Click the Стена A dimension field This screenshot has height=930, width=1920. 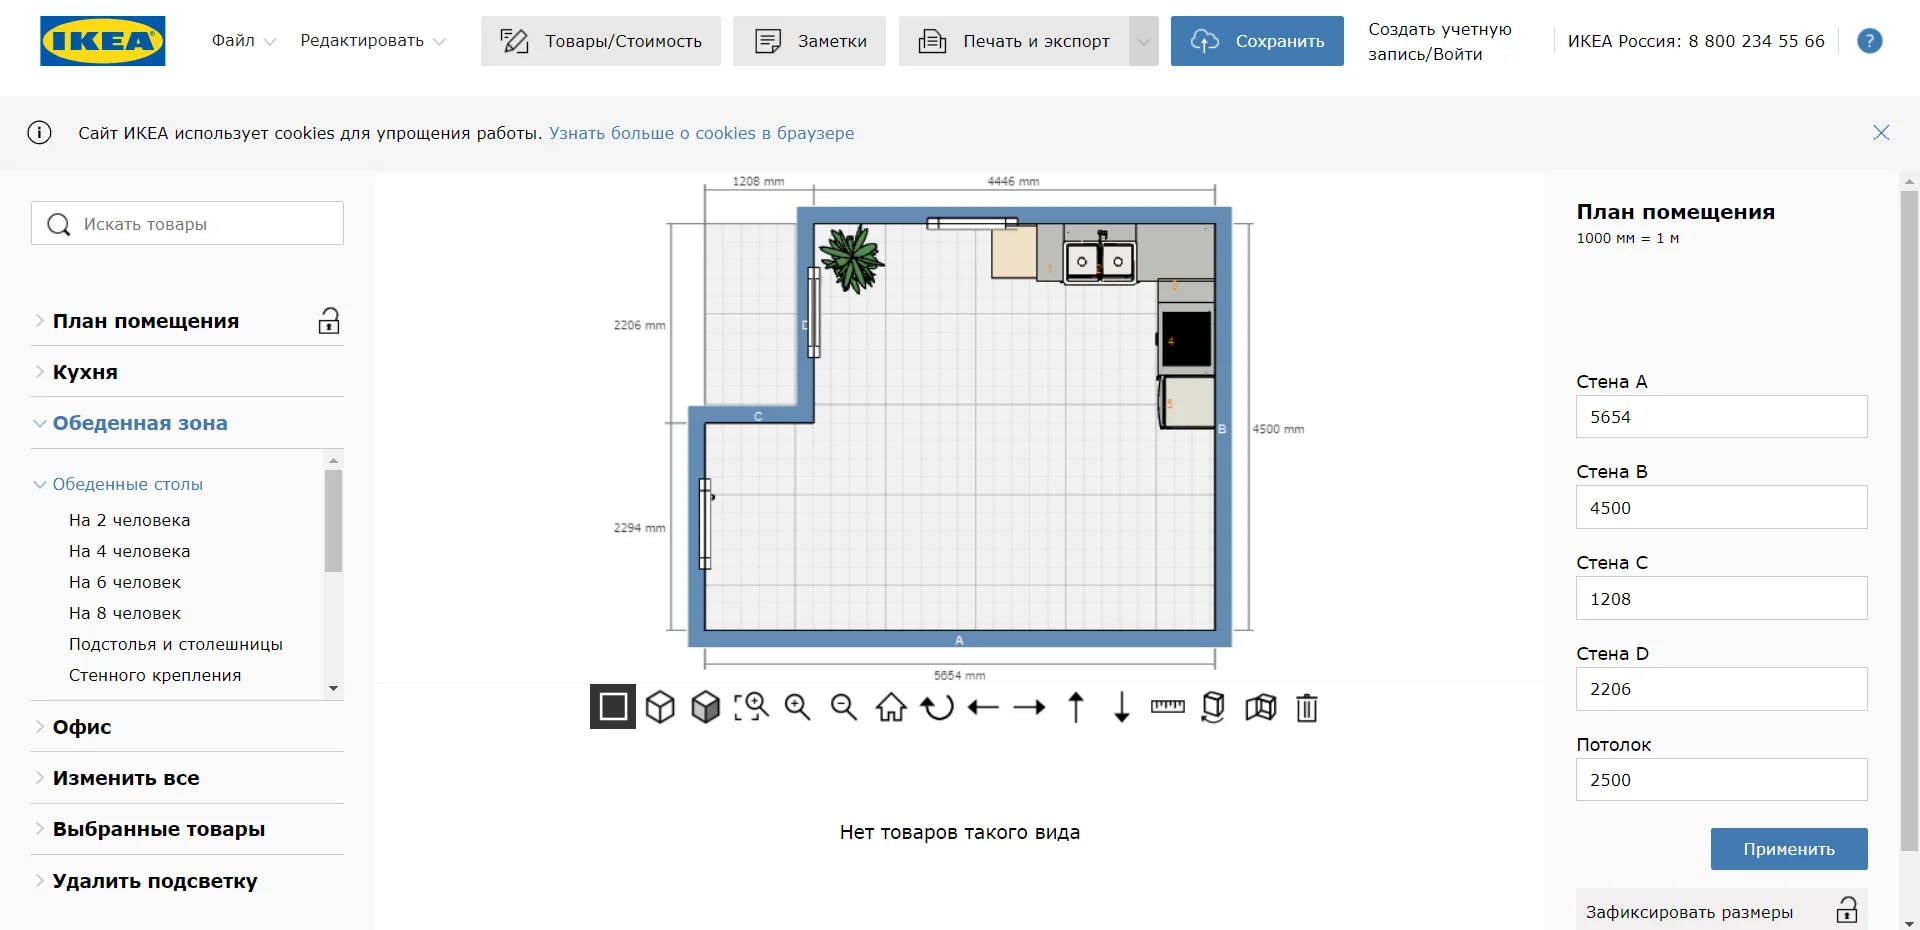click(x=1721, y=417)
